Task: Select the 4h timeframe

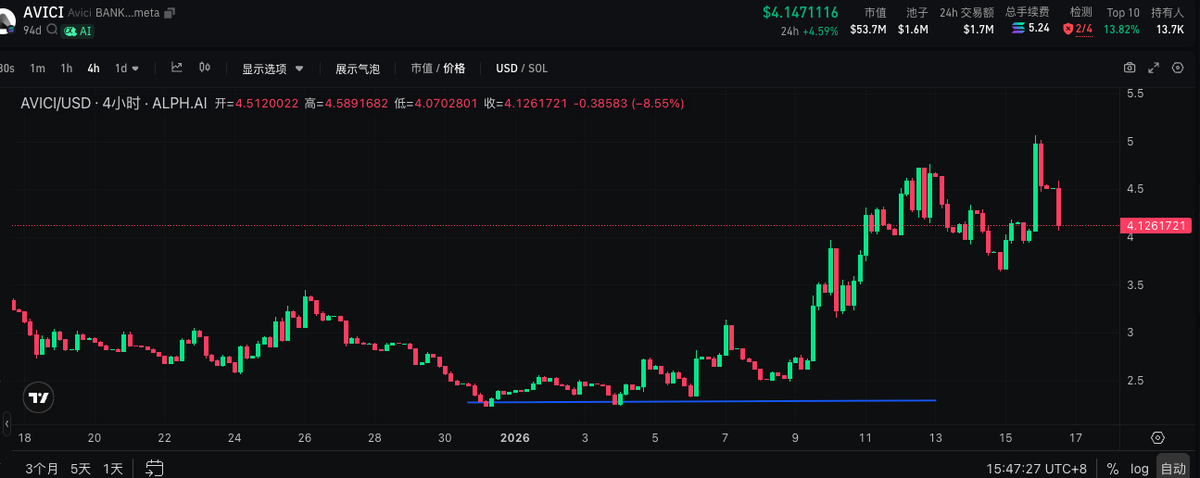Action: pyautogui.click(x=94, y=69)
